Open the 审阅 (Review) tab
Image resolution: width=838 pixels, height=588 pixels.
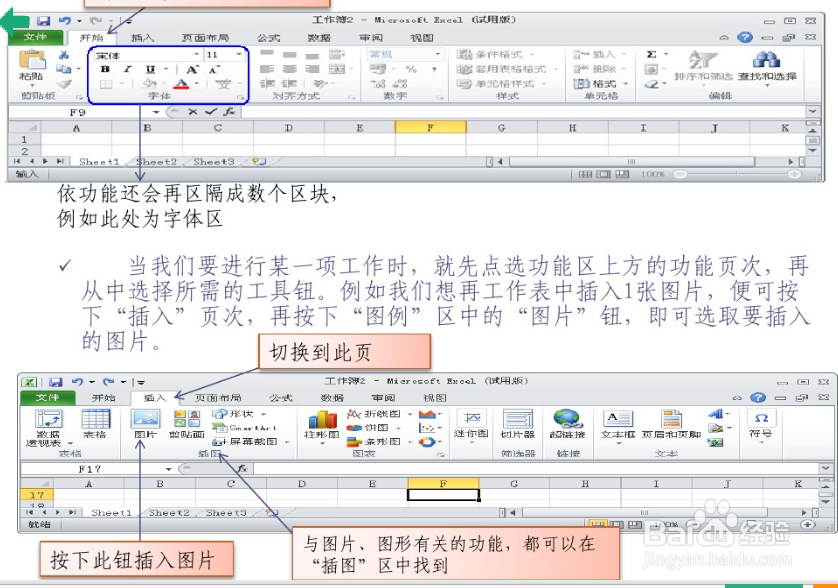coord(372,38)
